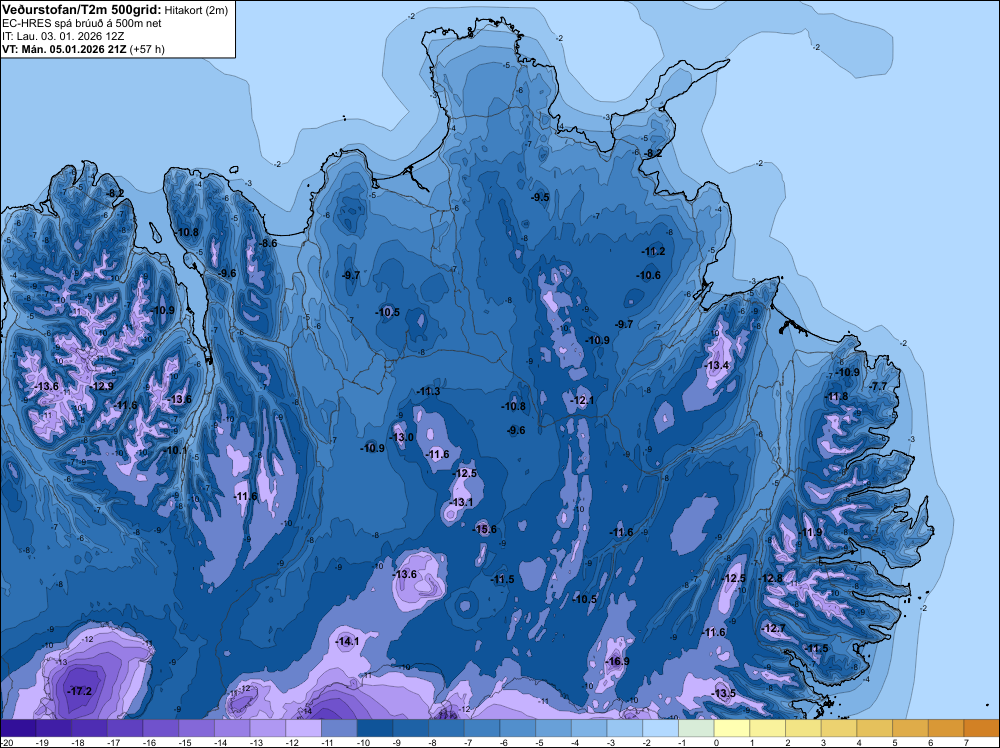
Task: Click the -11.9 temperature label
Action: 810,532
